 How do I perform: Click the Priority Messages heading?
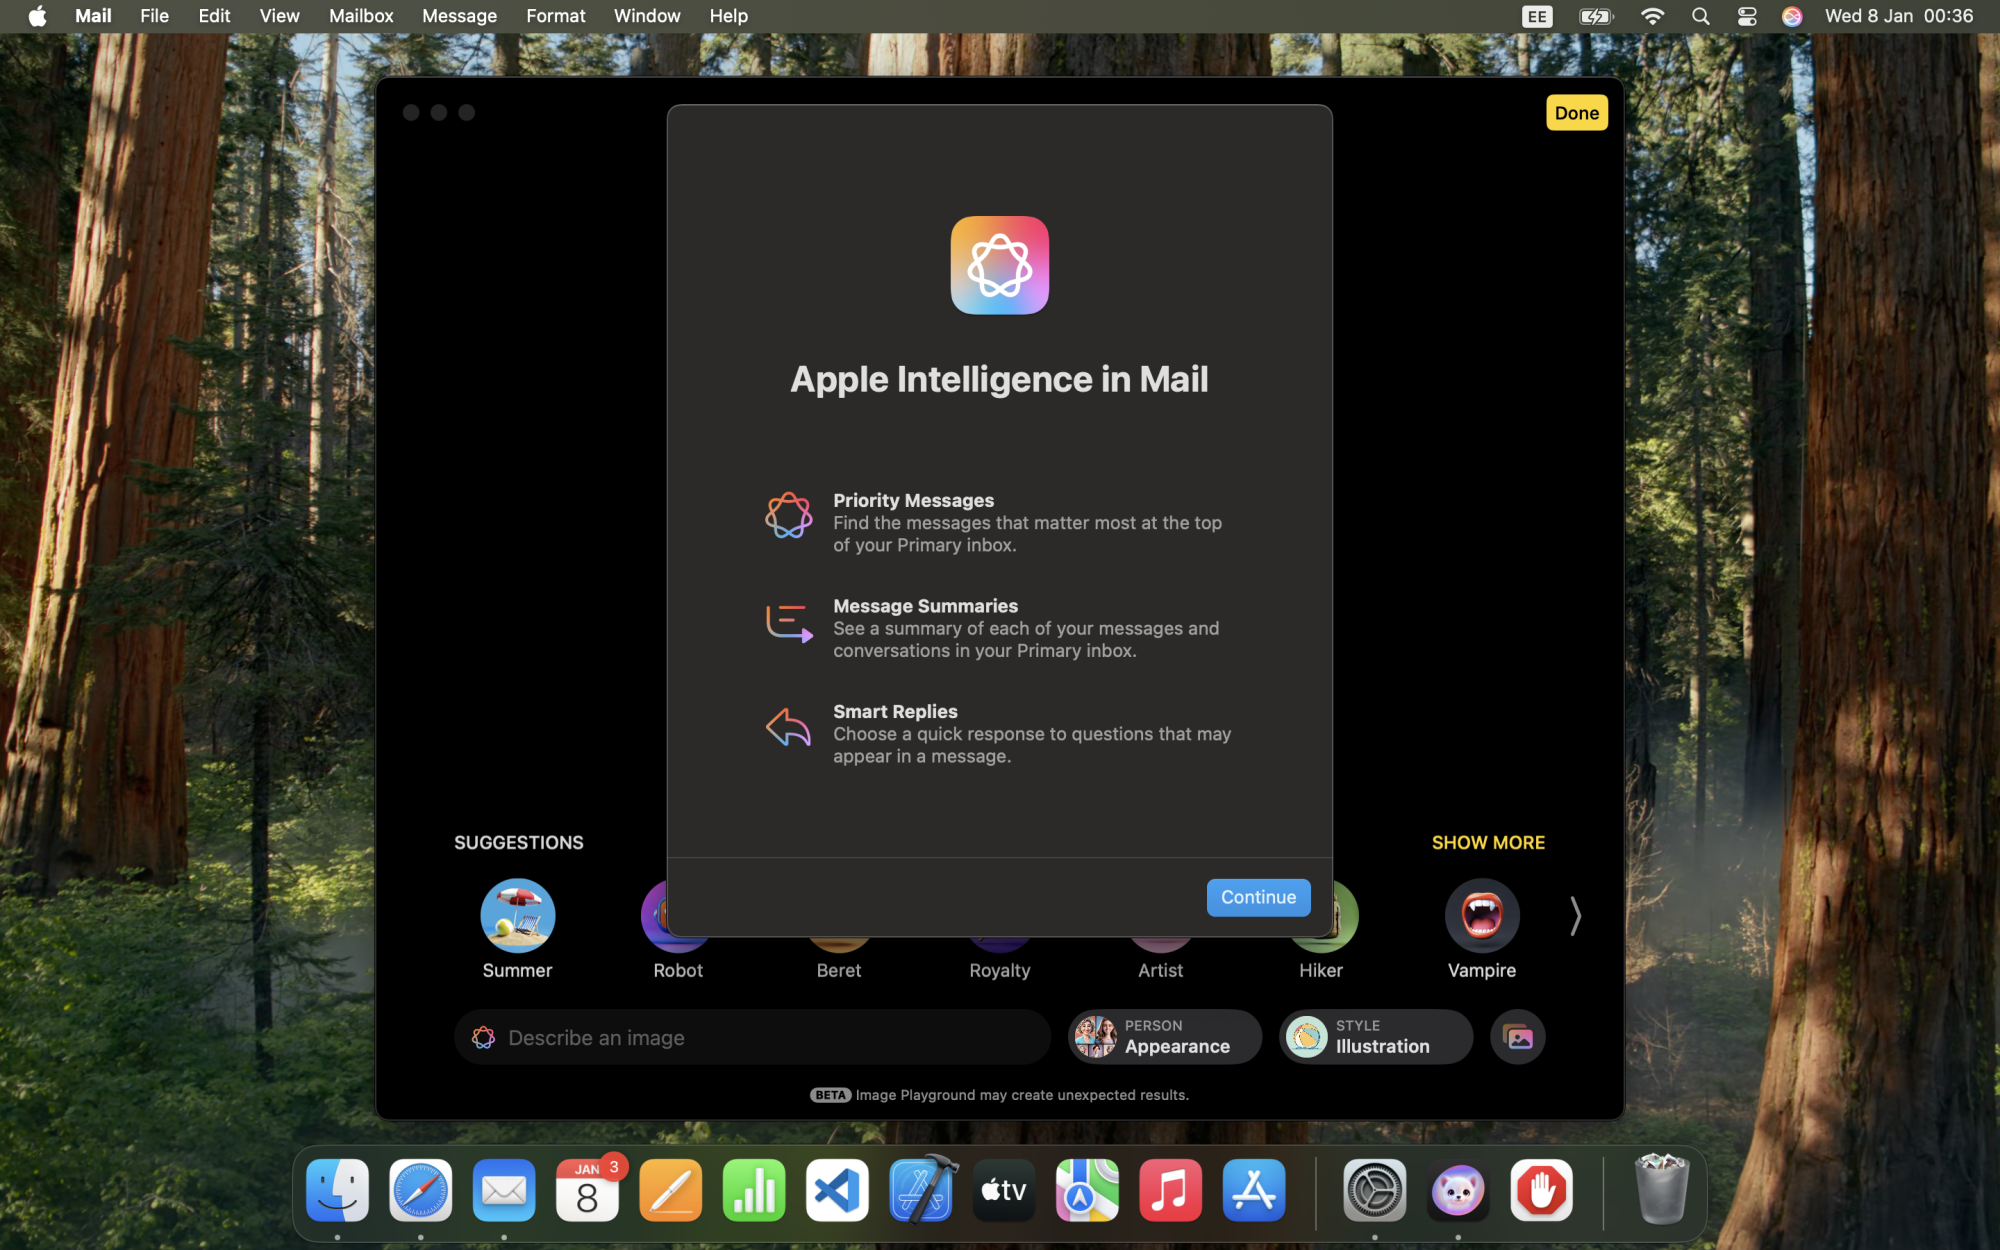point(913,500)
